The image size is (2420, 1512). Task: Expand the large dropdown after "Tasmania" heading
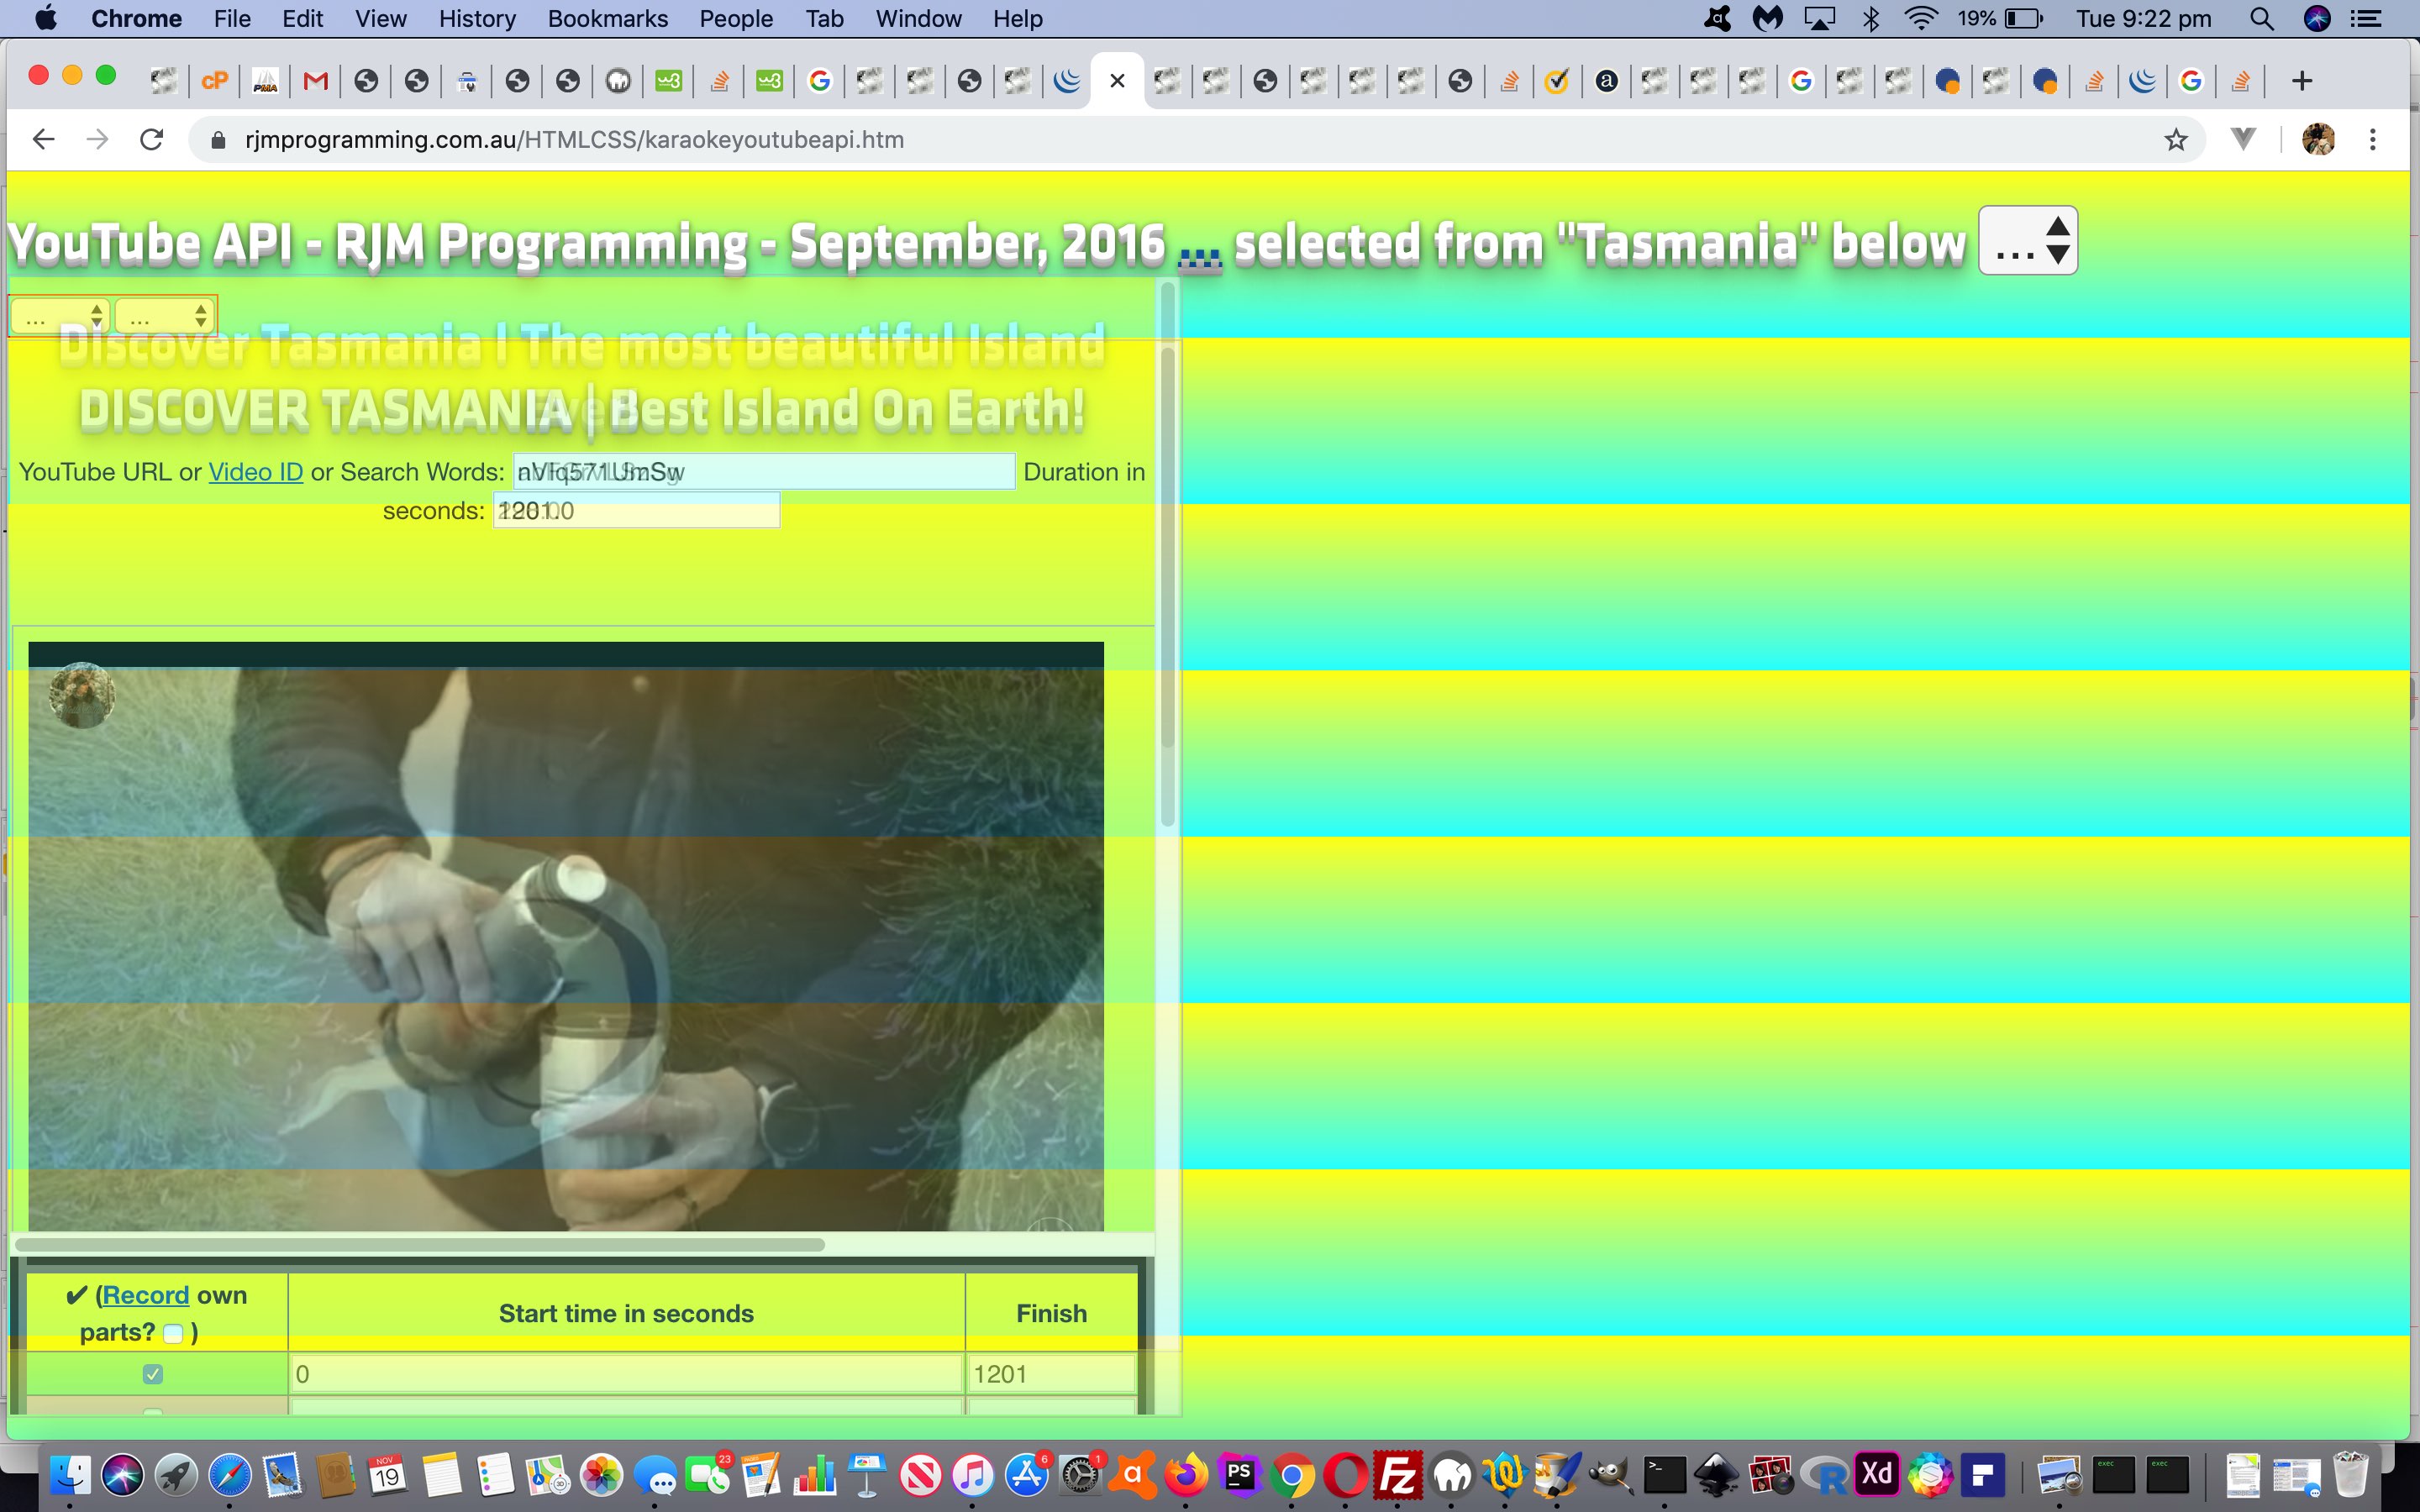point(2028,241)
